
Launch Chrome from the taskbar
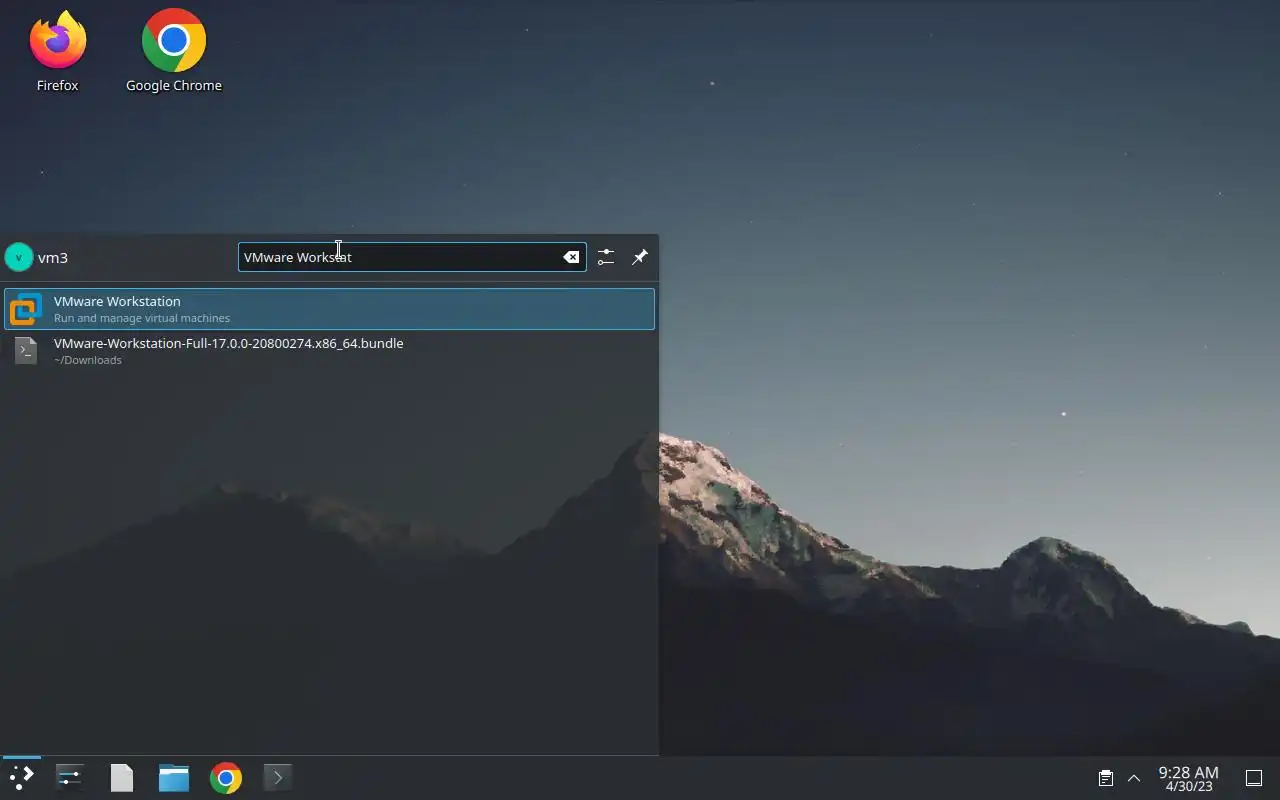pos(226,778)
